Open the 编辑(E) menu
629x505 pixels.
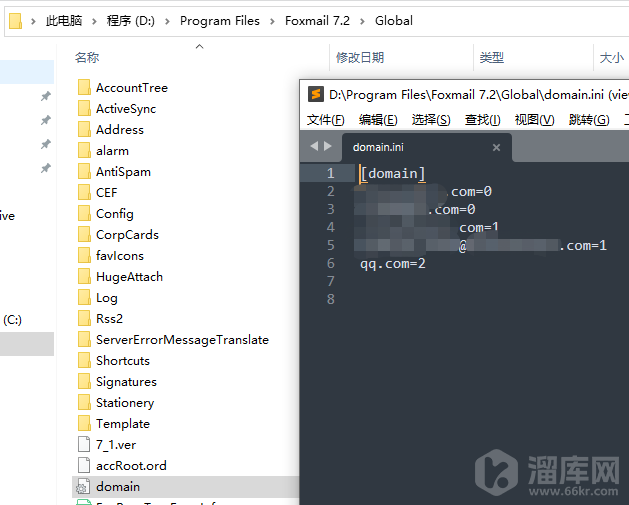[378, 120]
